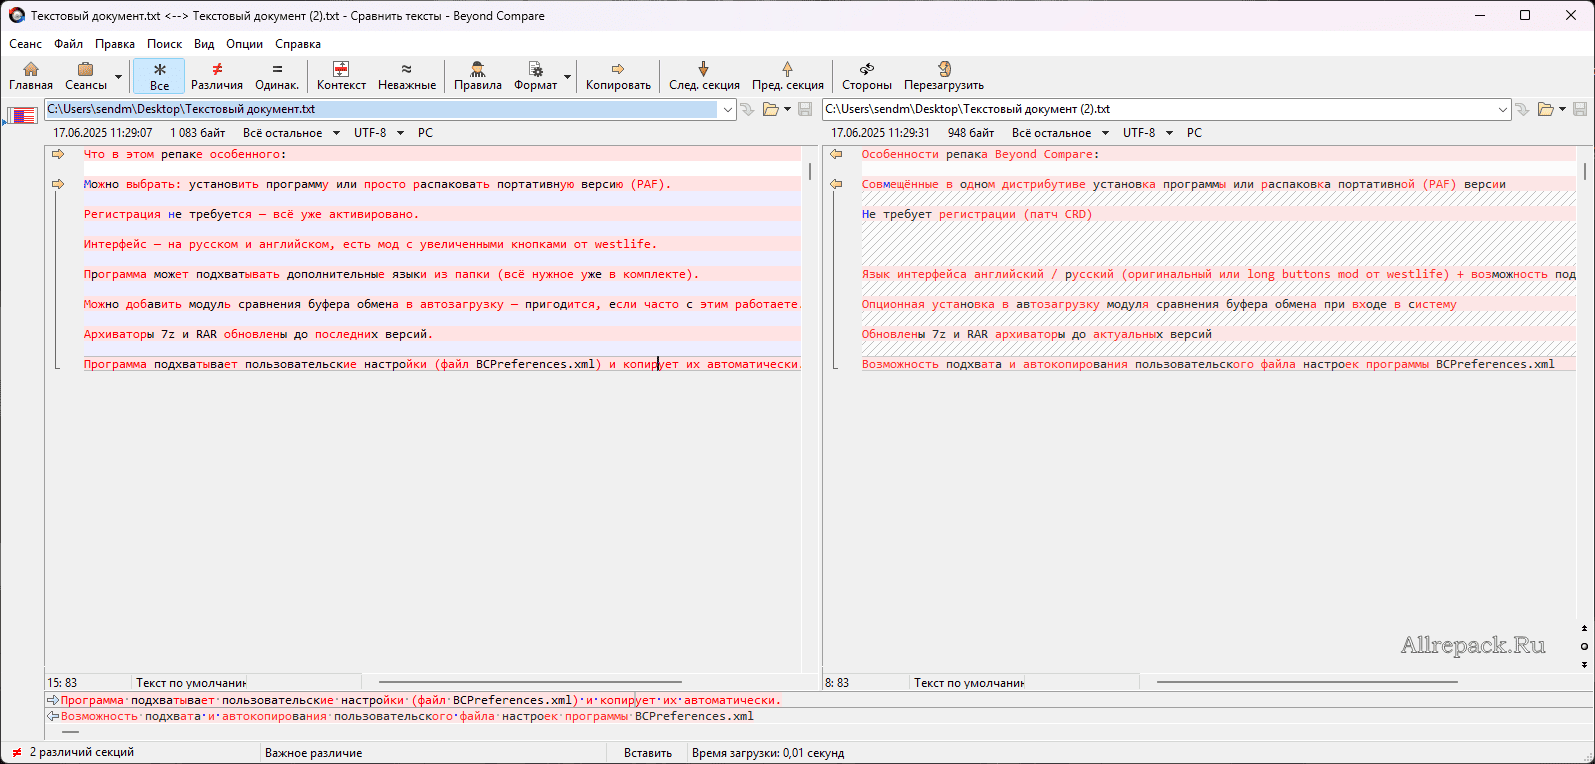Viewport: 1595px width, 764px height.
Task: Expand left pane folder dropdown arrow
Action: [x=788, y=109]
